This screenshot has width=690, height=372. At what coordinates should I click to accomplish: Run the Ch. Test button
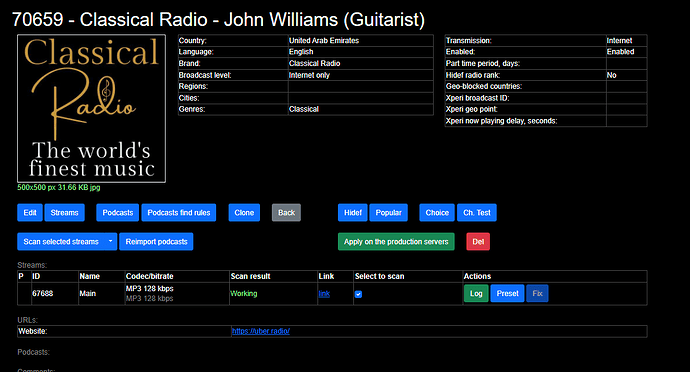click(477, 213)
